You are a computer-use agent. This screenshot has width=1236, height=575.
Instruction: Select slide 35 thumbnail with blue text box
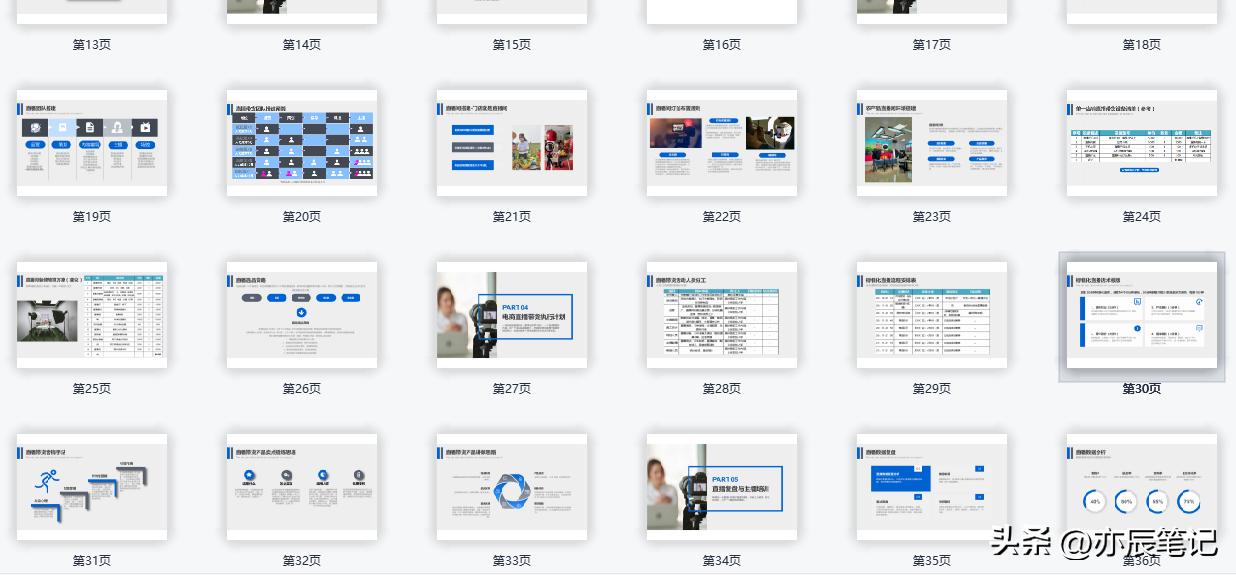932,487
